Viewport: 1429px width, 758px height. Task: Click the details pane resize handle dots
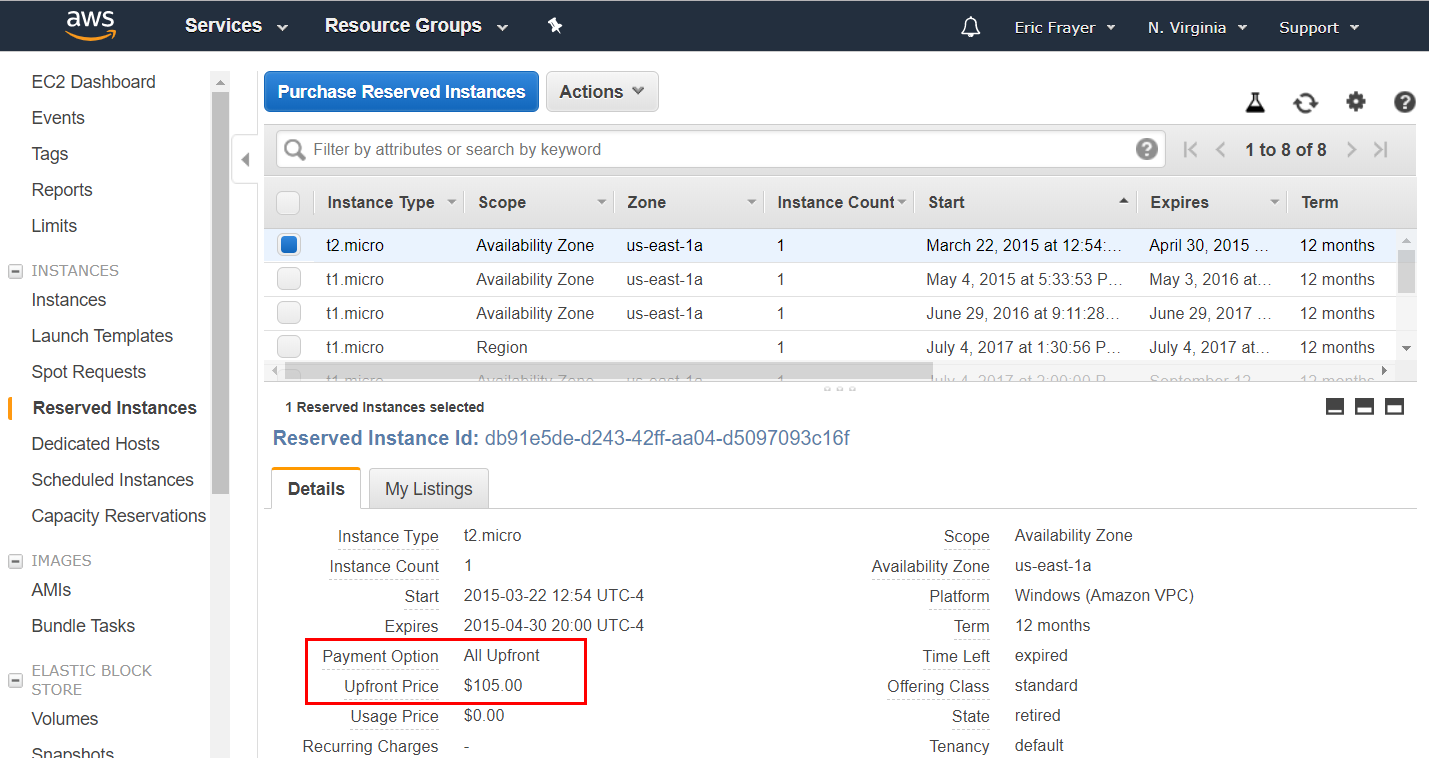click(x=839, y=388)
